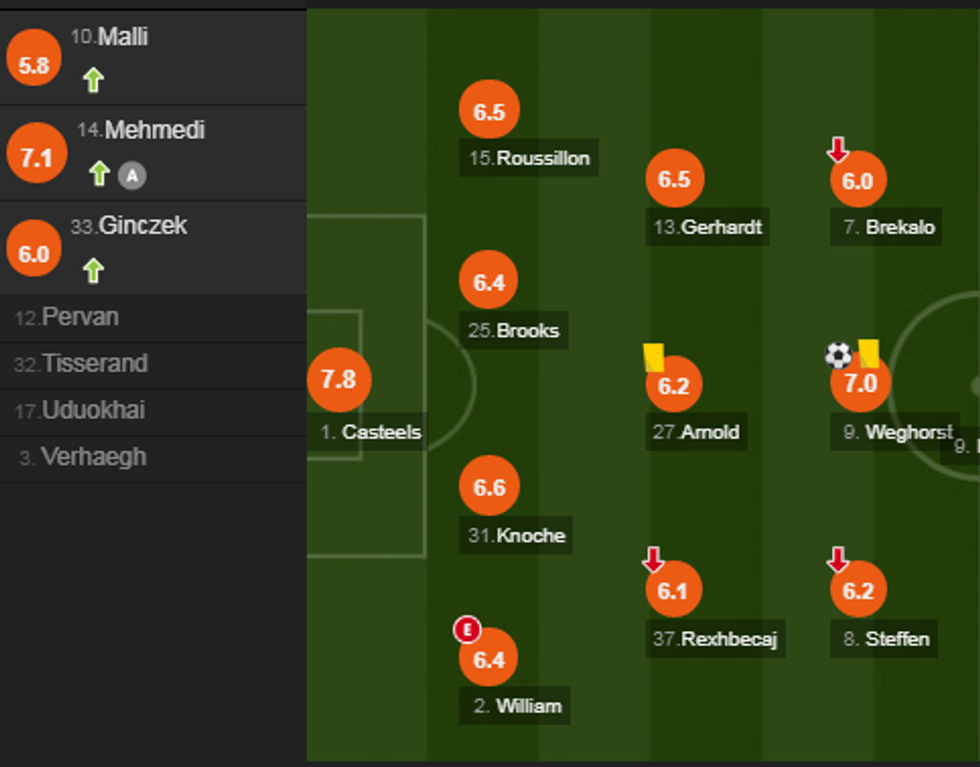
Task: Select unused substitute Pervan
Action: pos(80,318)
